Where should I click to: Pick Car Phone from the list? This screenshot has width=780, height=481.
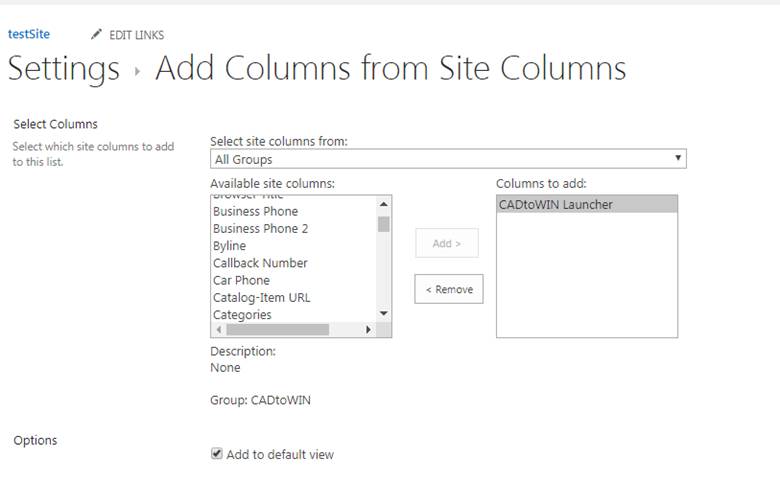click(241, 280)
